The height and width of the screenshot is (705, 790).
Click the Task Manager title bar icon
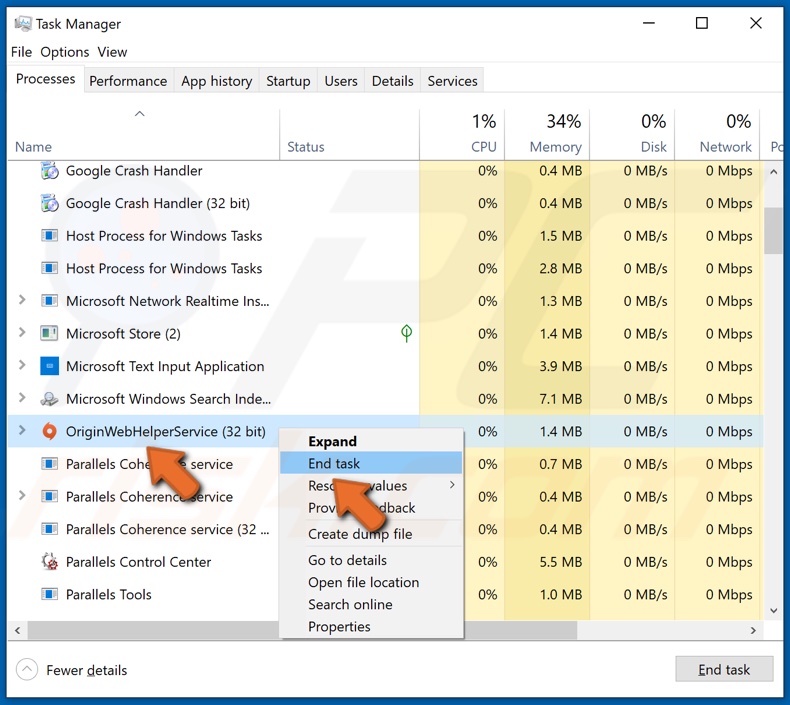coord(23,24)
